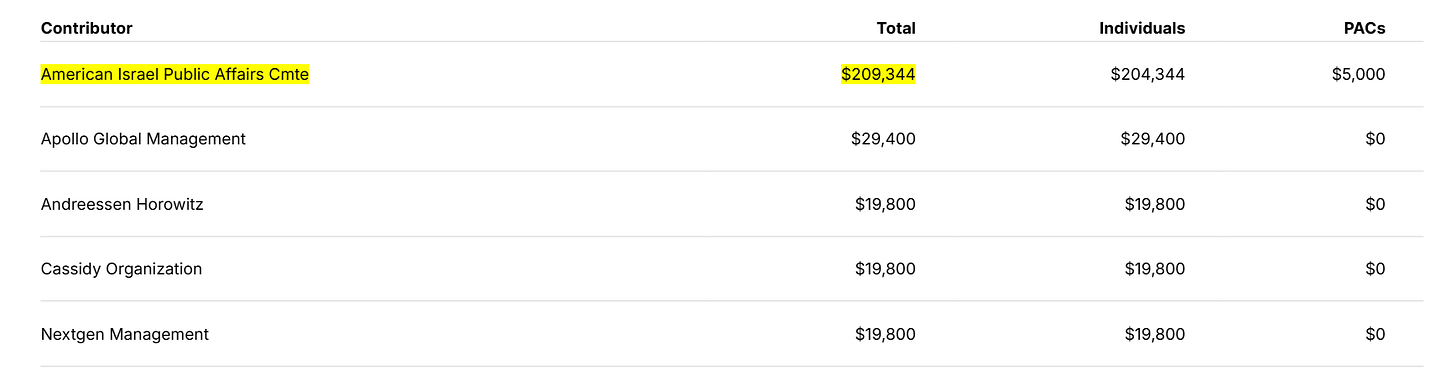This screenshot has height=376, width=1456.
Task: Select American Israel Public Affairs Cmte
Action: pyautogui.click(x=175, y=74)
